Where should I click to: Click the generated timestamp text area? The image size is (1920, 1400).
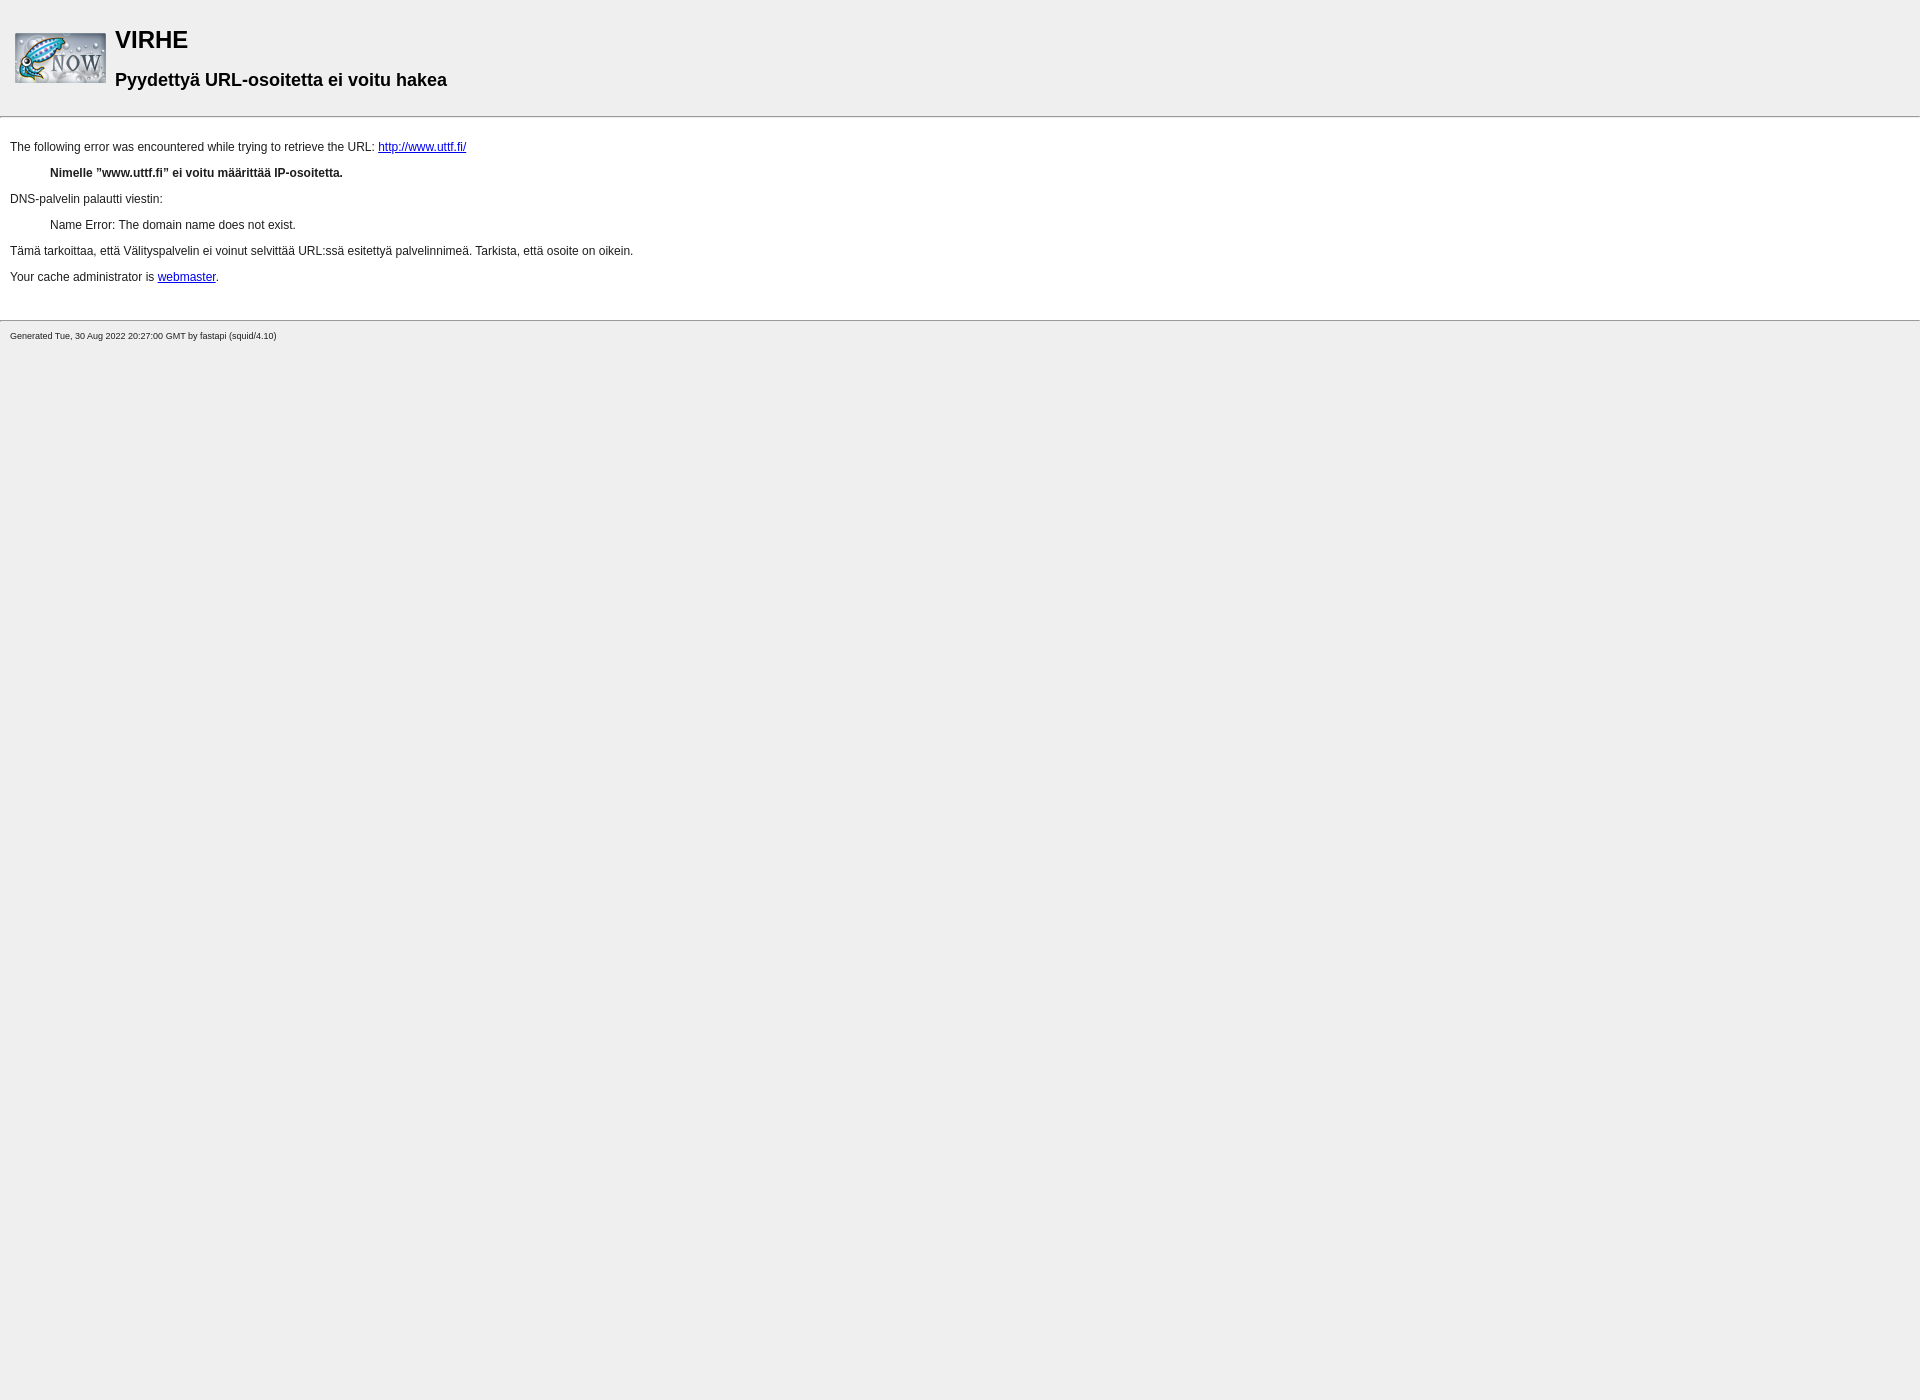click(143, 335)
